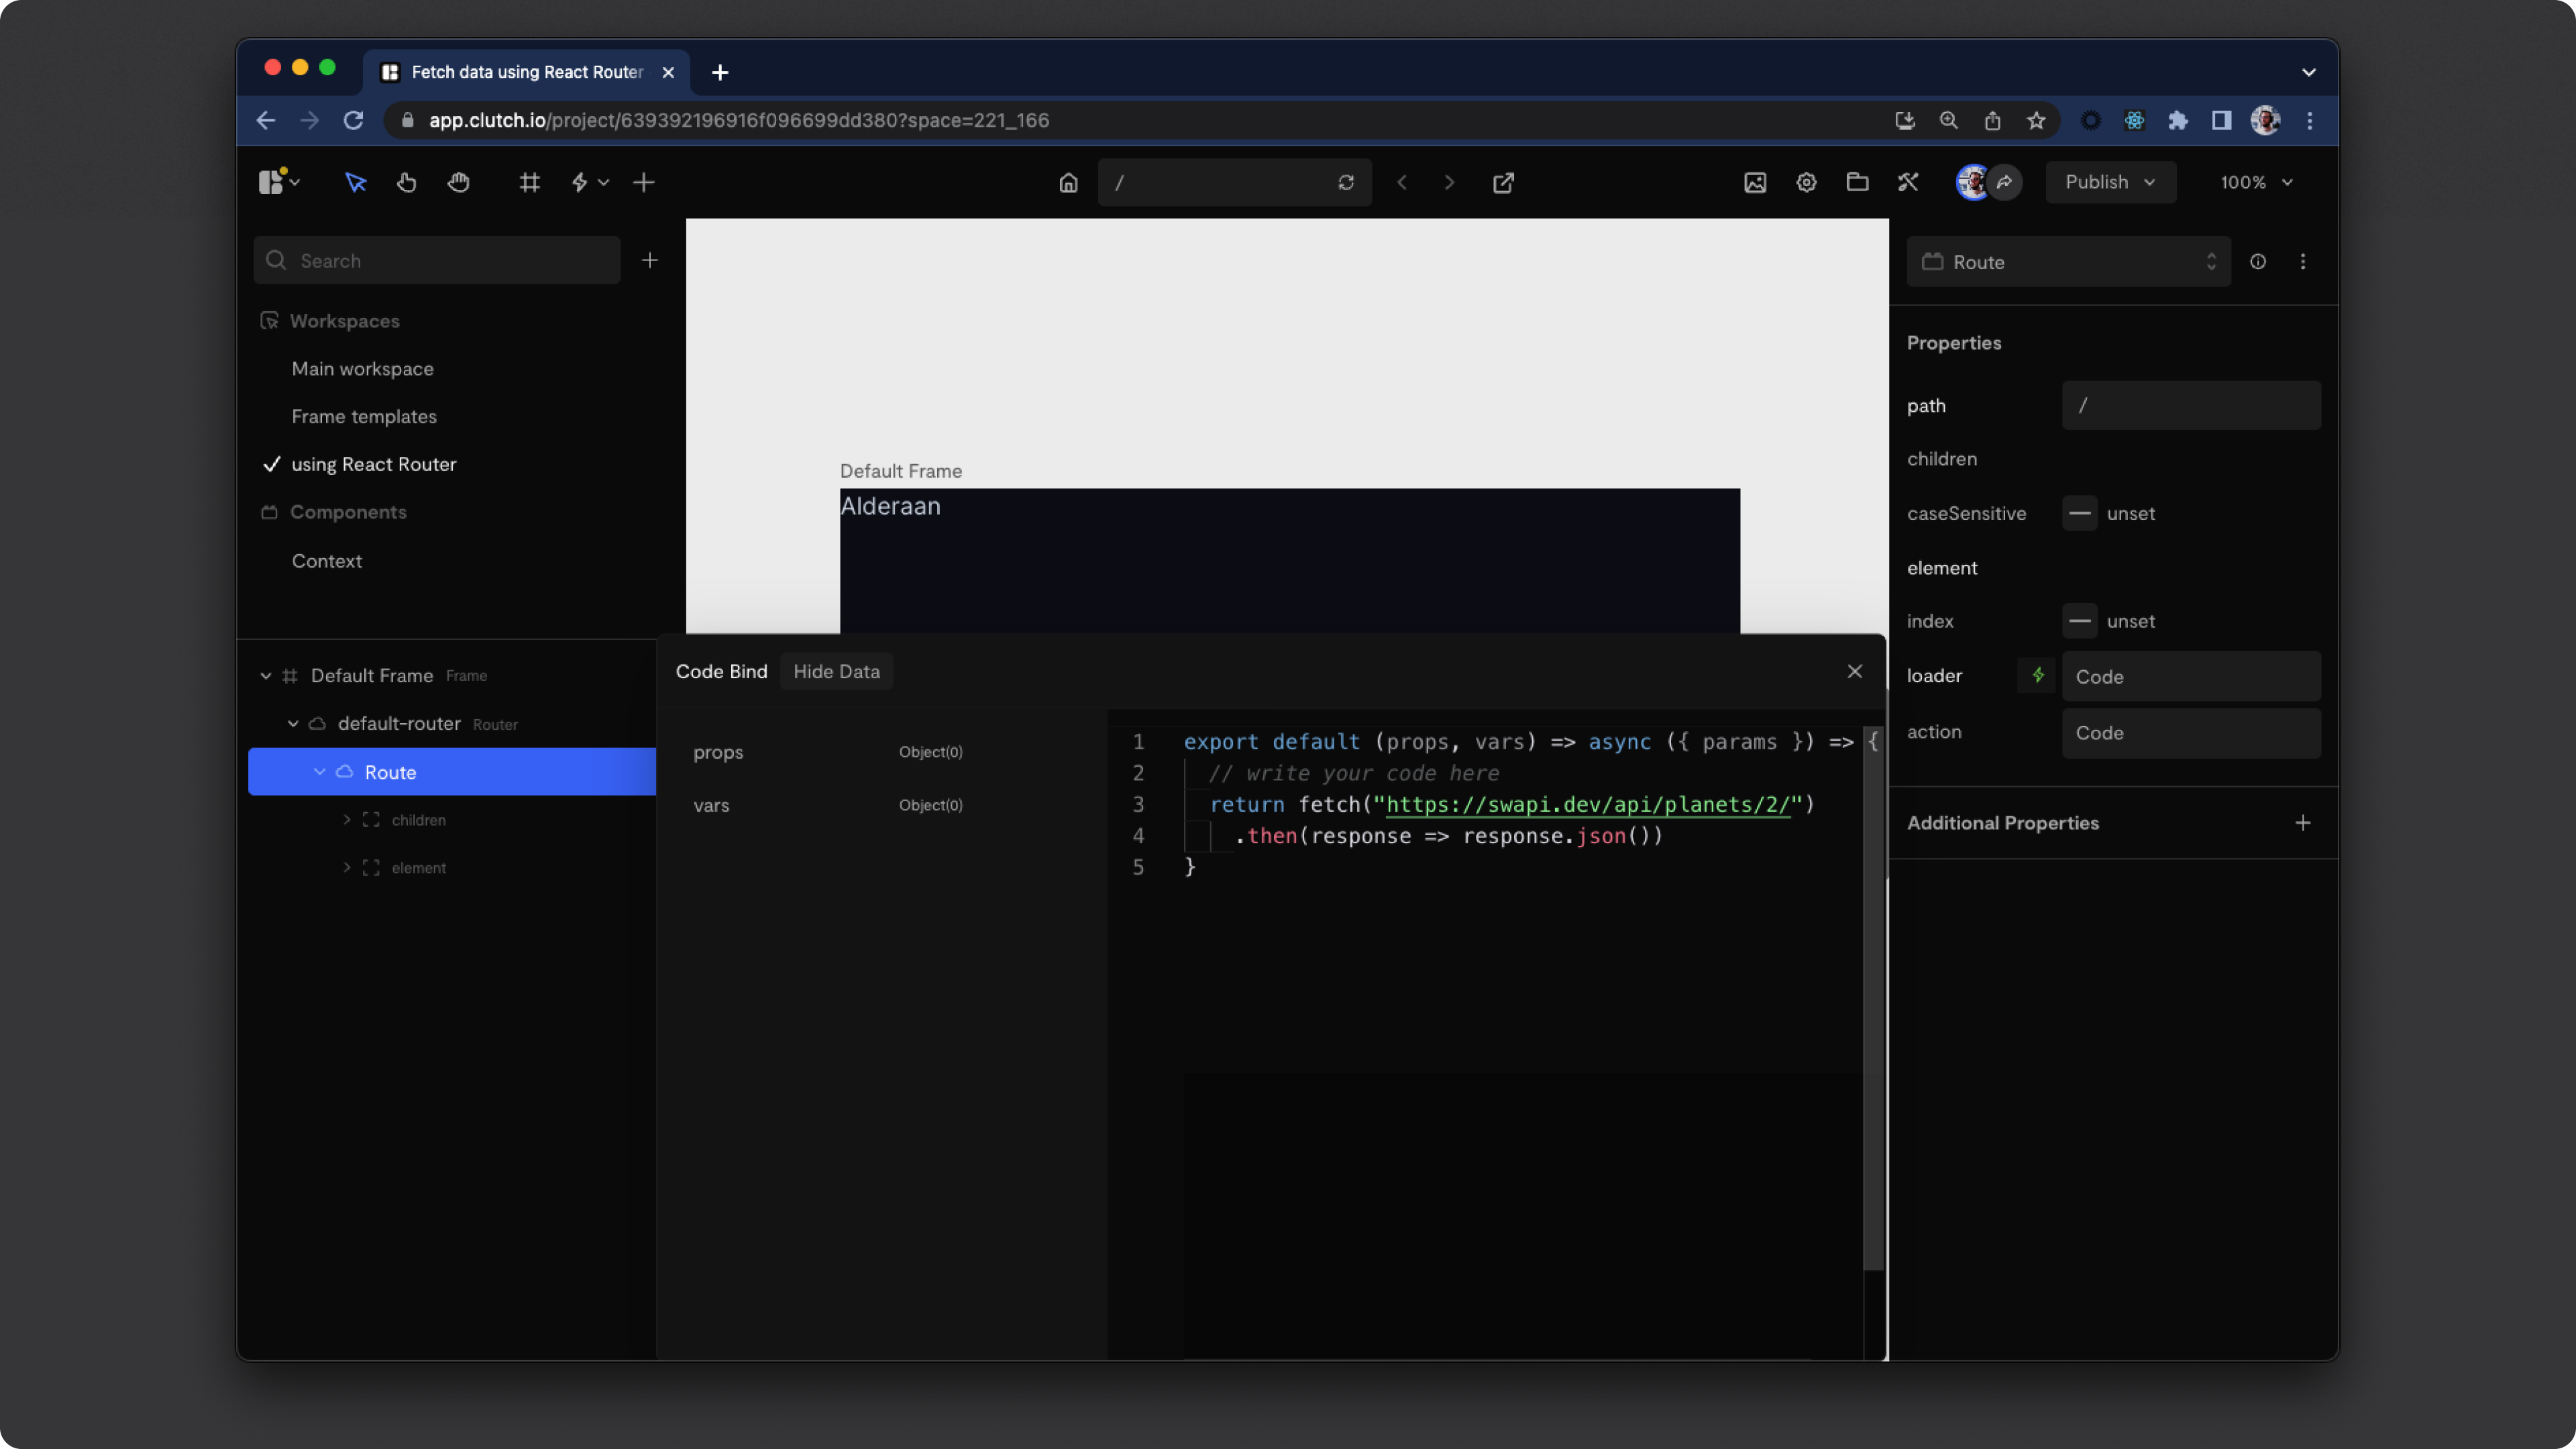This screenshot has height=1449, width=2576.
Task: Open Frame templates workspace
Action: pyautogui.click(x=364, y=416)
